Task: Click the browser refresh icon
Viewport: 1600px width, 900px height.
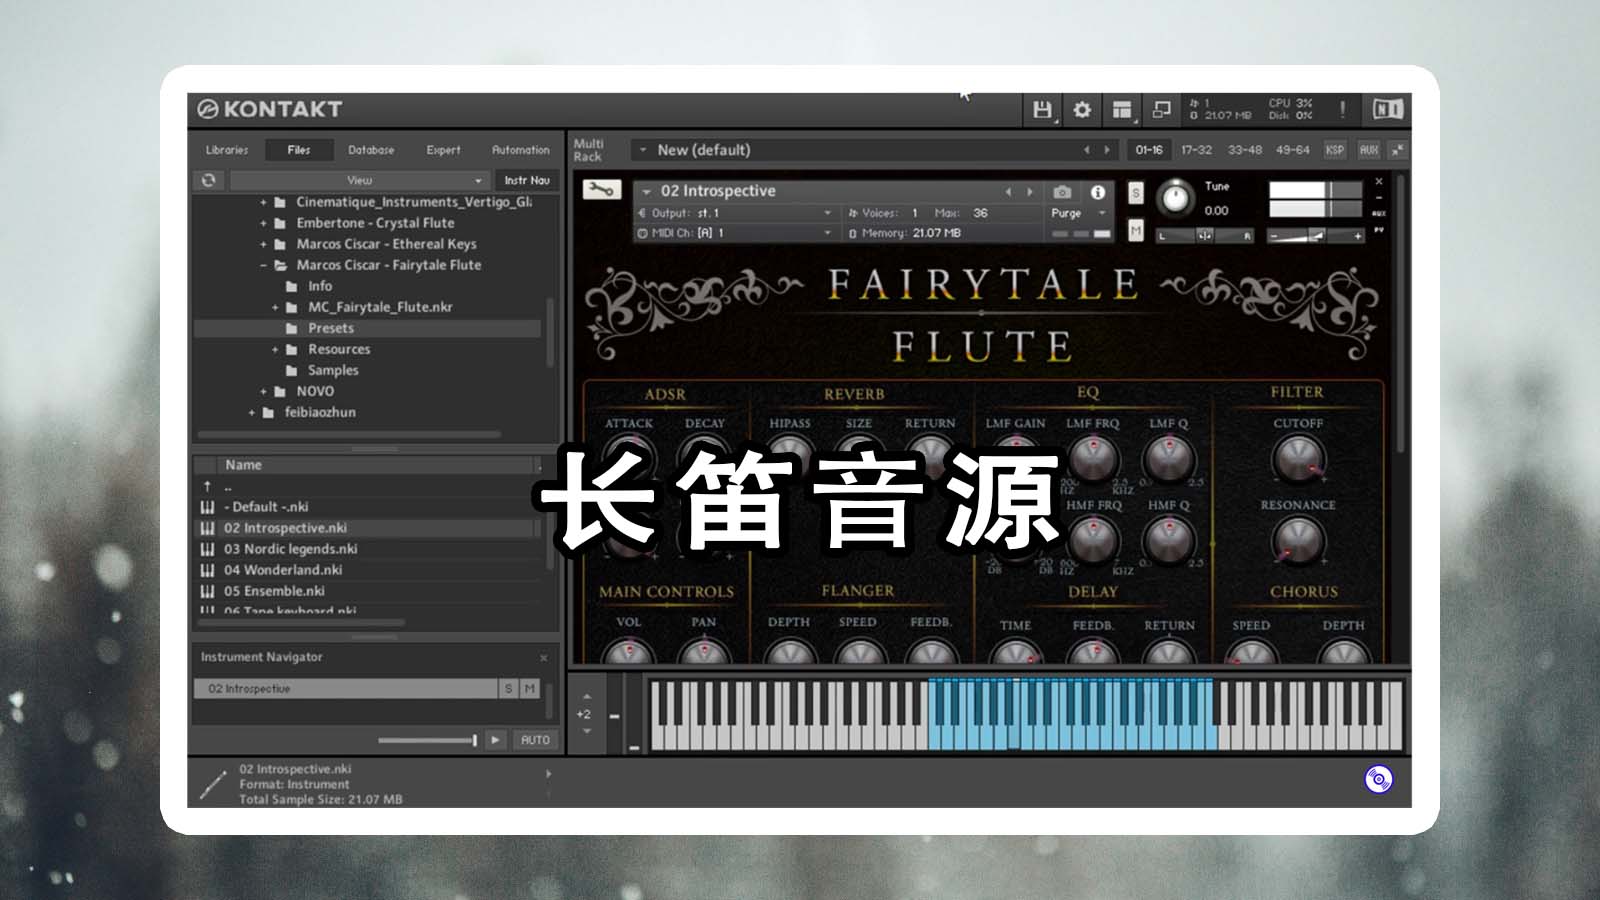Action: tap(208, 180)
